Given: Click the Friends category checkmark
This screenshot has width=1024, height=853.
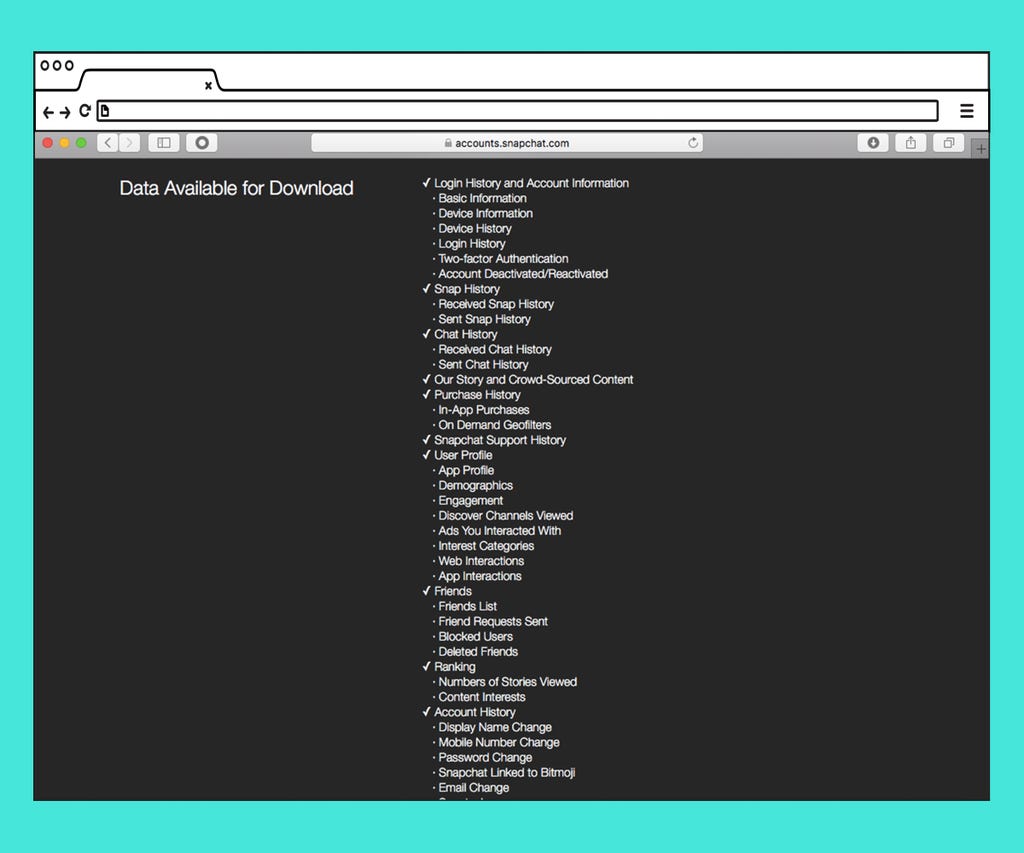Looking at the screenshot, I should (x=427, y=591).
